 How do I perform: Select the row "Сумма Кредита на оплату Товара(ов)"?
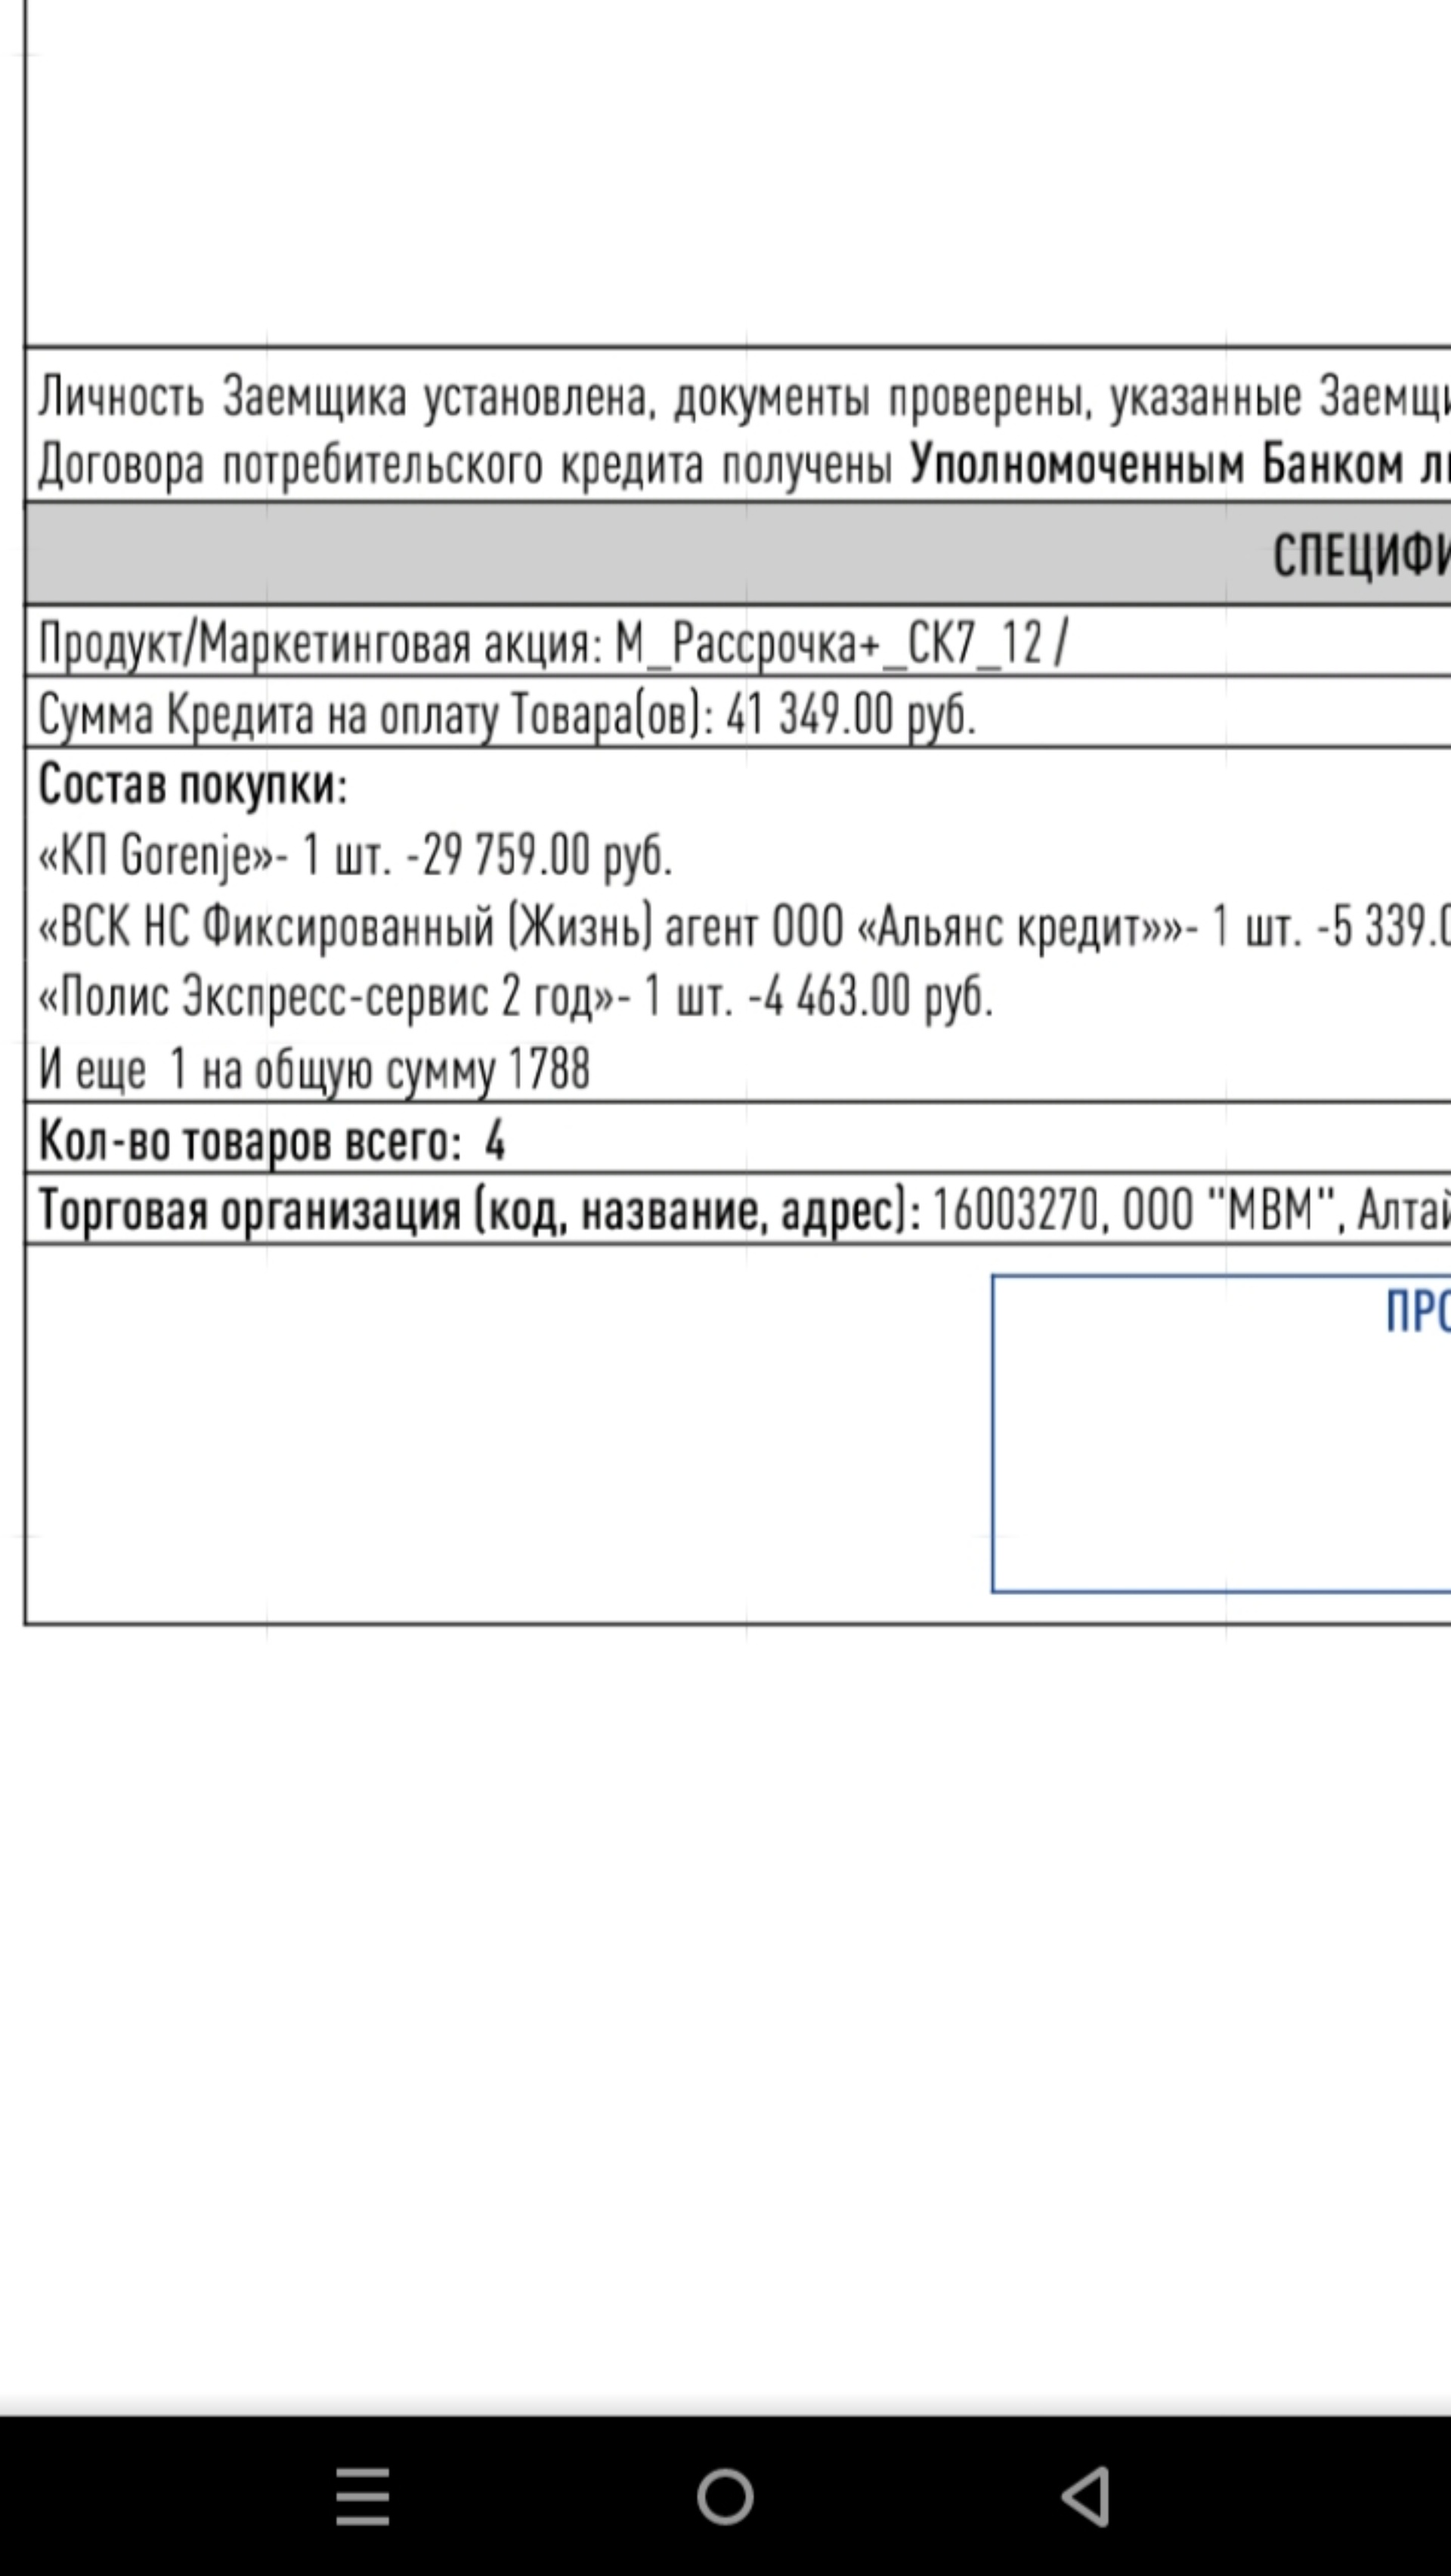pos(738,713)
